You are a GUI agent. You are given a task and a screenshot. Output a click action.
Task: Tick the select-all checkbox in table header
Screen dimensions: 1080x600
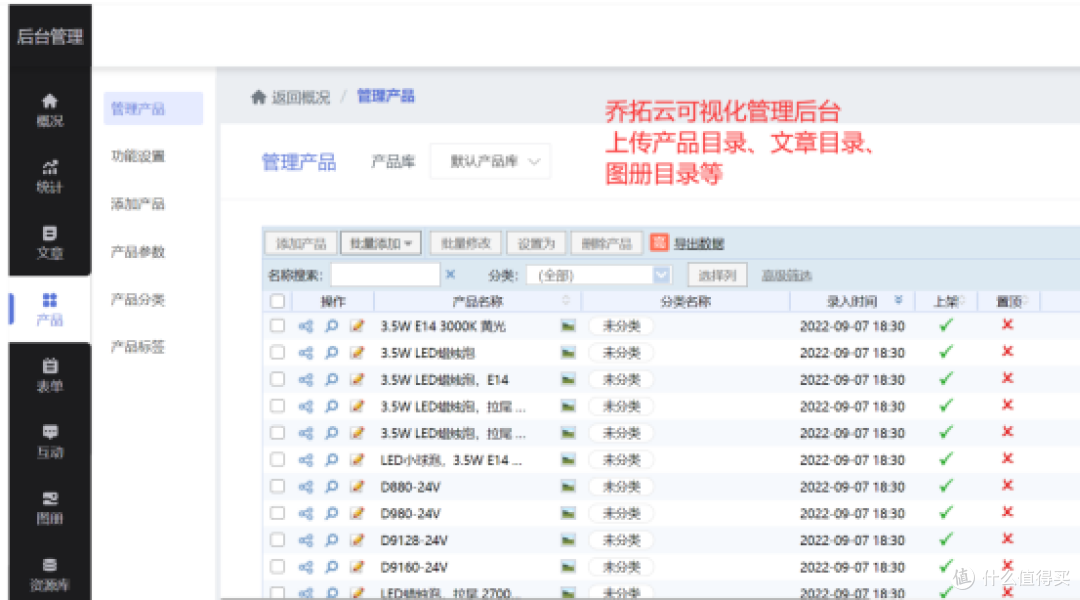coord(278,301)
